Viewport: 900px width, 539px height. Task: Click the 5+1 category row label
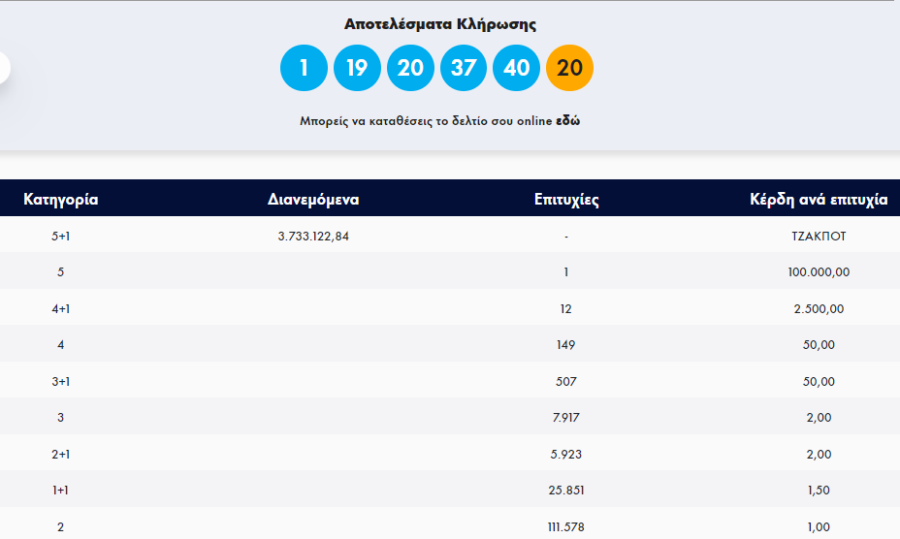[61, 236]
